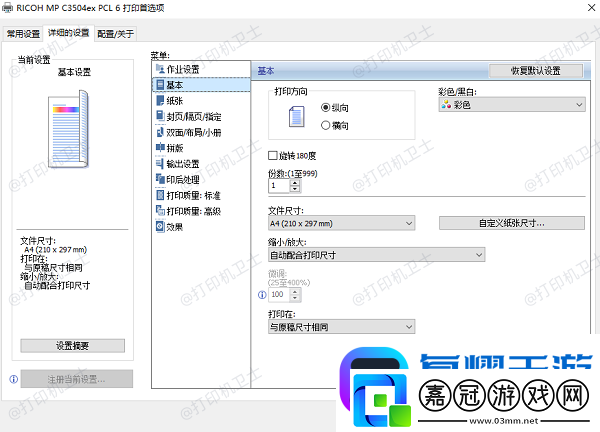The width and height of the screenshot is (600, 432).
Task: Click the 打印质量: 标准 icon
Action: [x=160, y=195]
